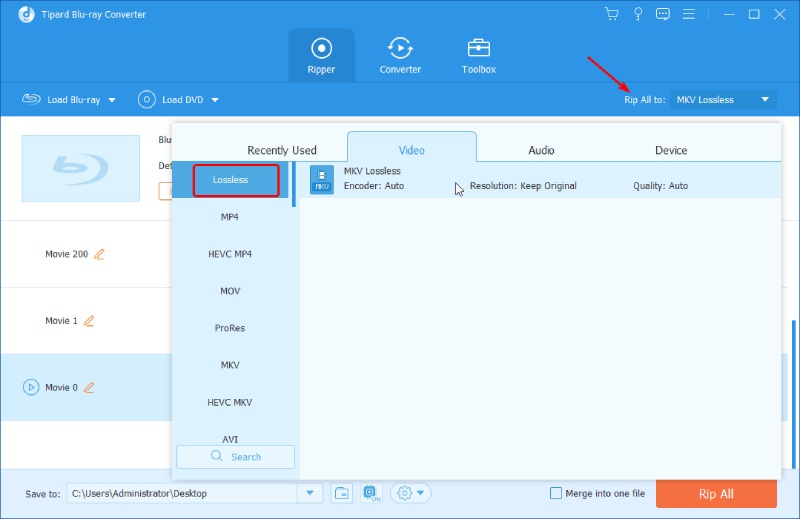
Task: Open the shopping cart purchase icon
Action: [611, 14]
